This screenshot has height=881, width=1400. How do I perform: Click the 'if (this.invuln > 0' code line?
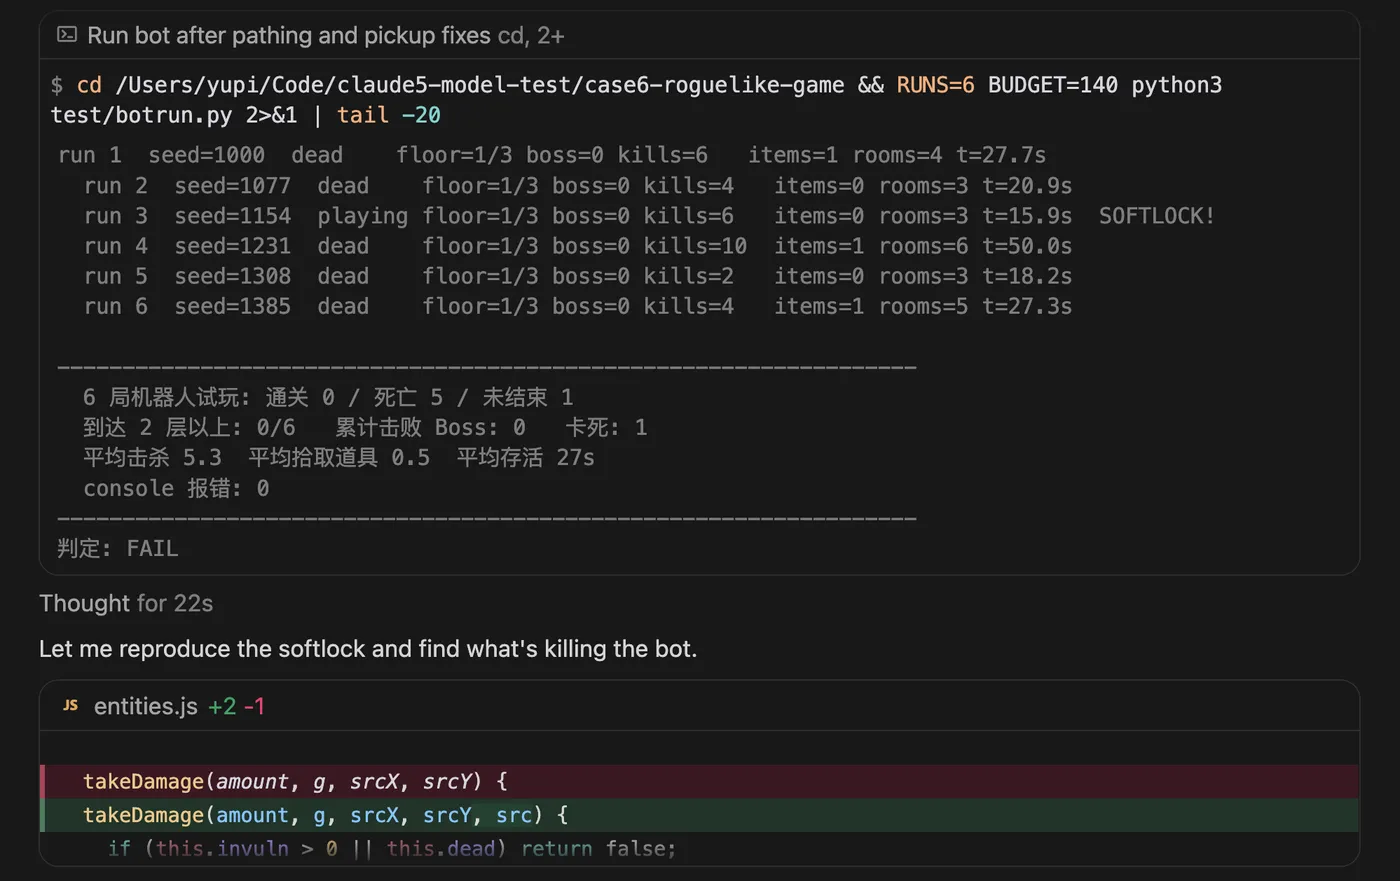point(392,848)
